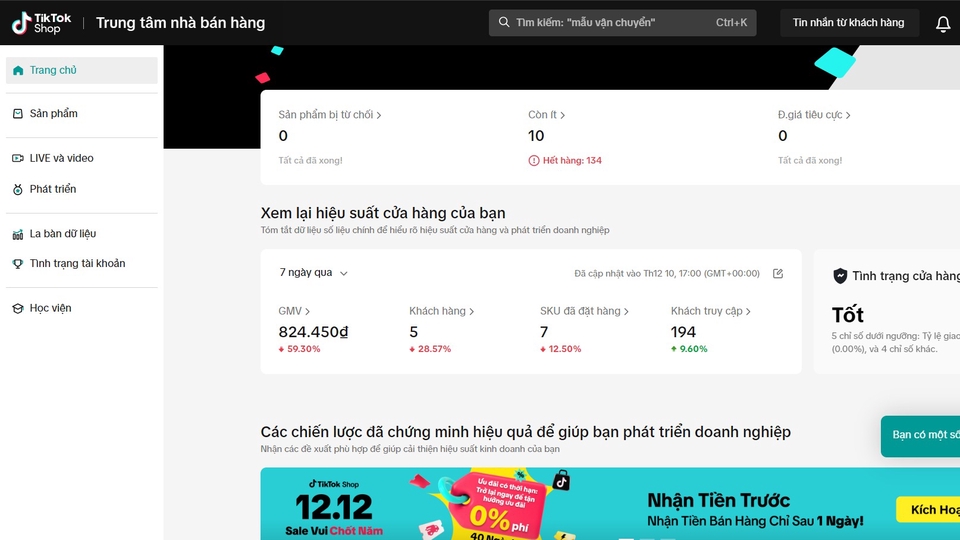Open Tin nhắn từ khách hàng
This screenshot has height=540, width=960.
click(848, 23)
